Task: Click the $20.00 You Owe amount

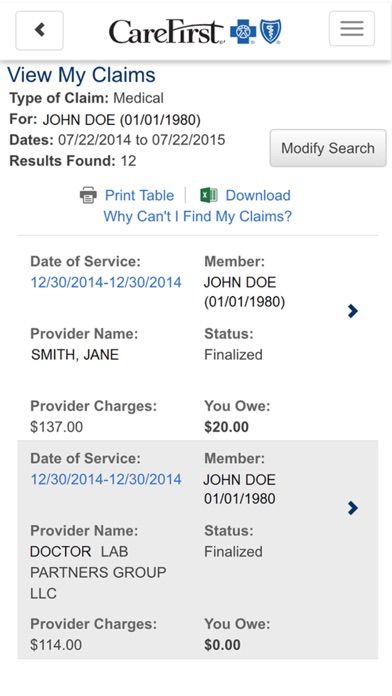Action: (226, 427)
